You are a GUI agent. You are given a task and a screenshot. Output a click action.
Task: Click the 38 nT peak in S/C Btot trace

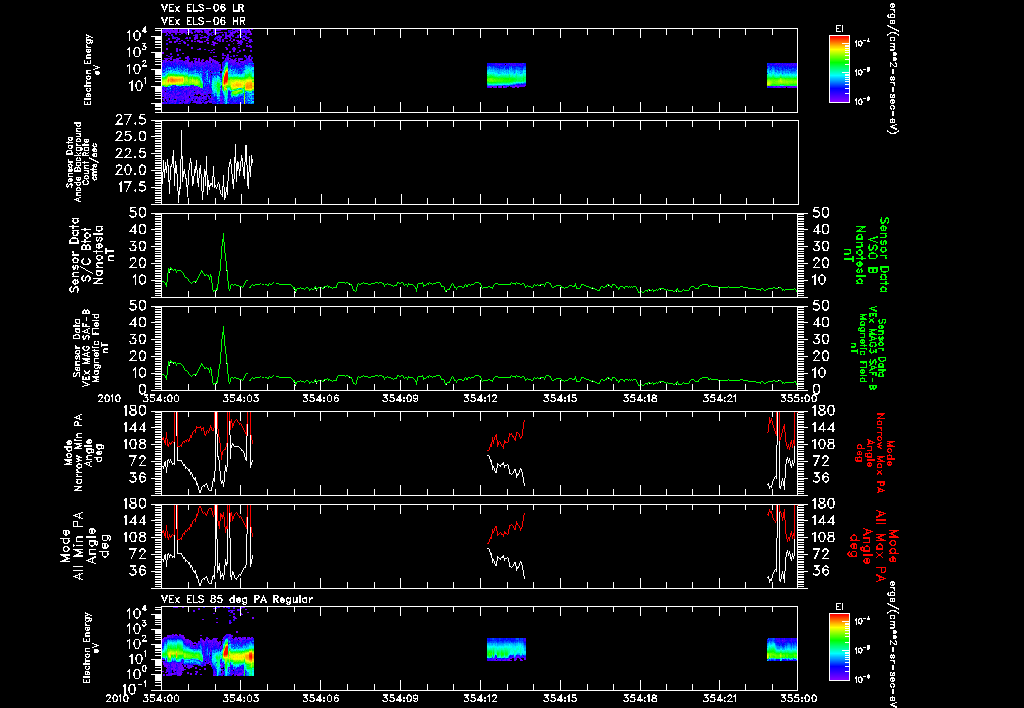pyautogui.click(x=223, y=236)
